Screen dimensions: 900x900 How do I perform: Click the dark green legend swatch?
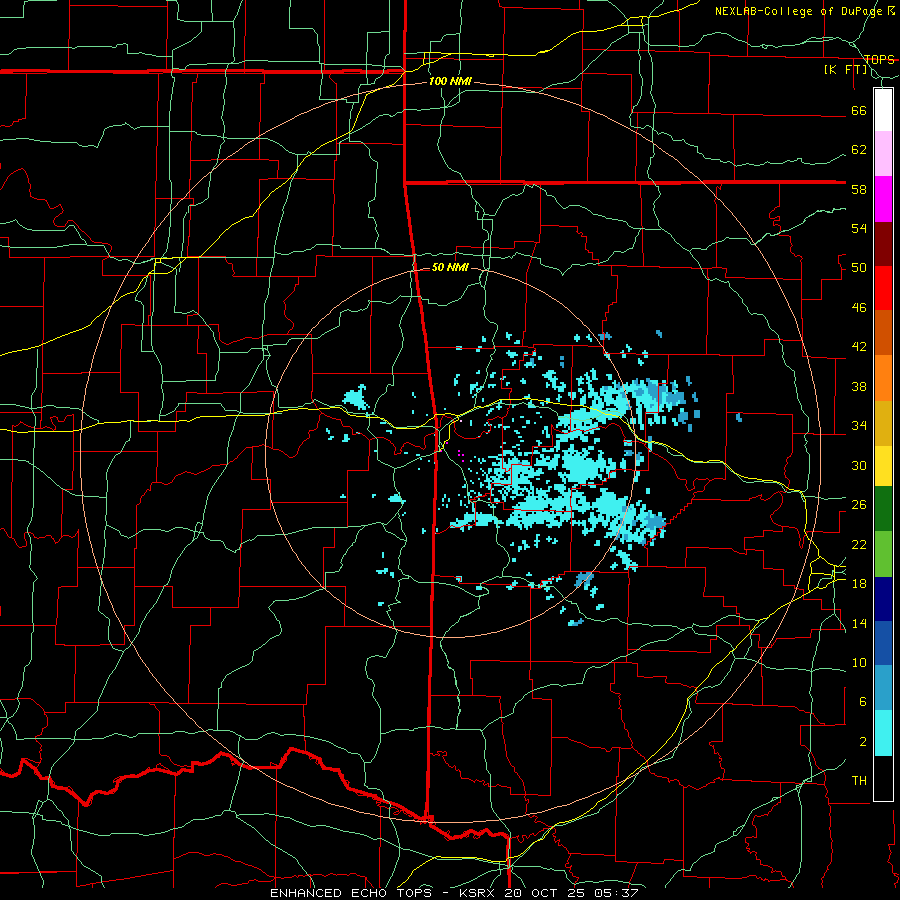coord(883,509)
